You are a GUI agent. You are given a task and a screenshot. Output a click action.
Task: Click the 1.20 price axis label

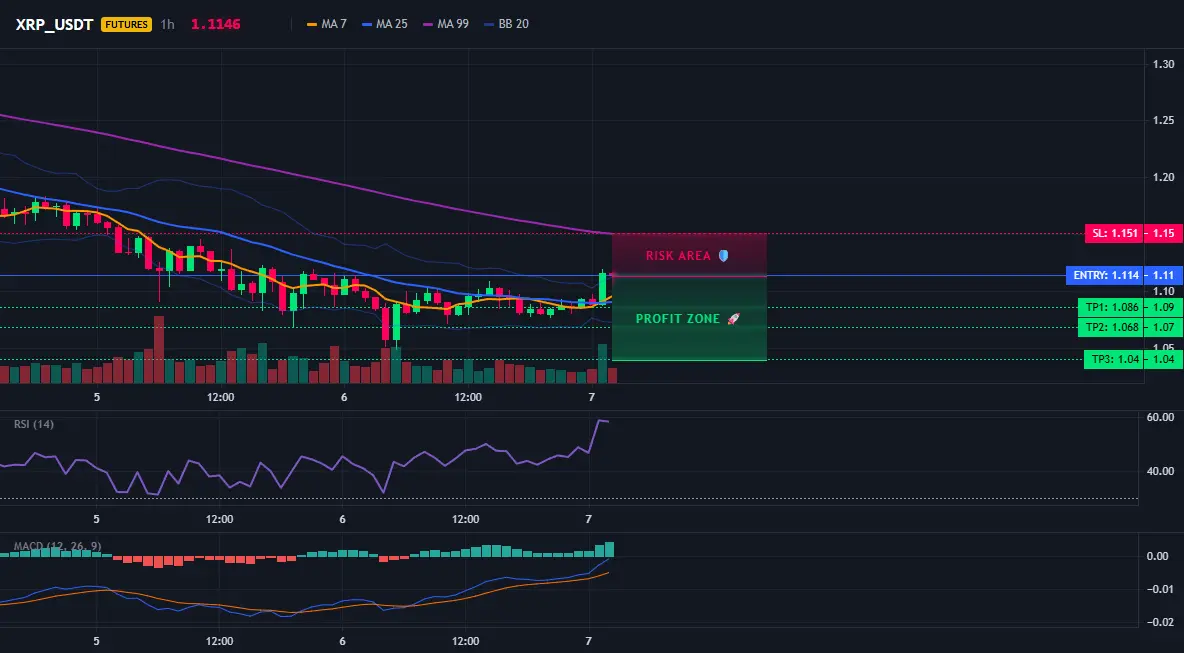[1163, 177]
